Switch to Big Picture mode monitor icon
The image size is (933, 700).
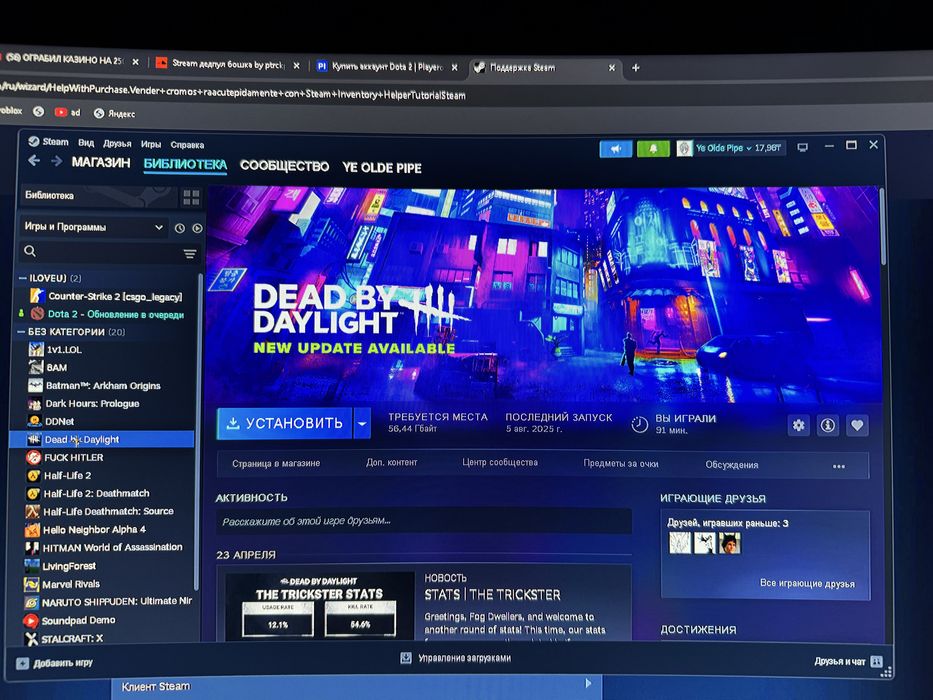coord(803,147)
